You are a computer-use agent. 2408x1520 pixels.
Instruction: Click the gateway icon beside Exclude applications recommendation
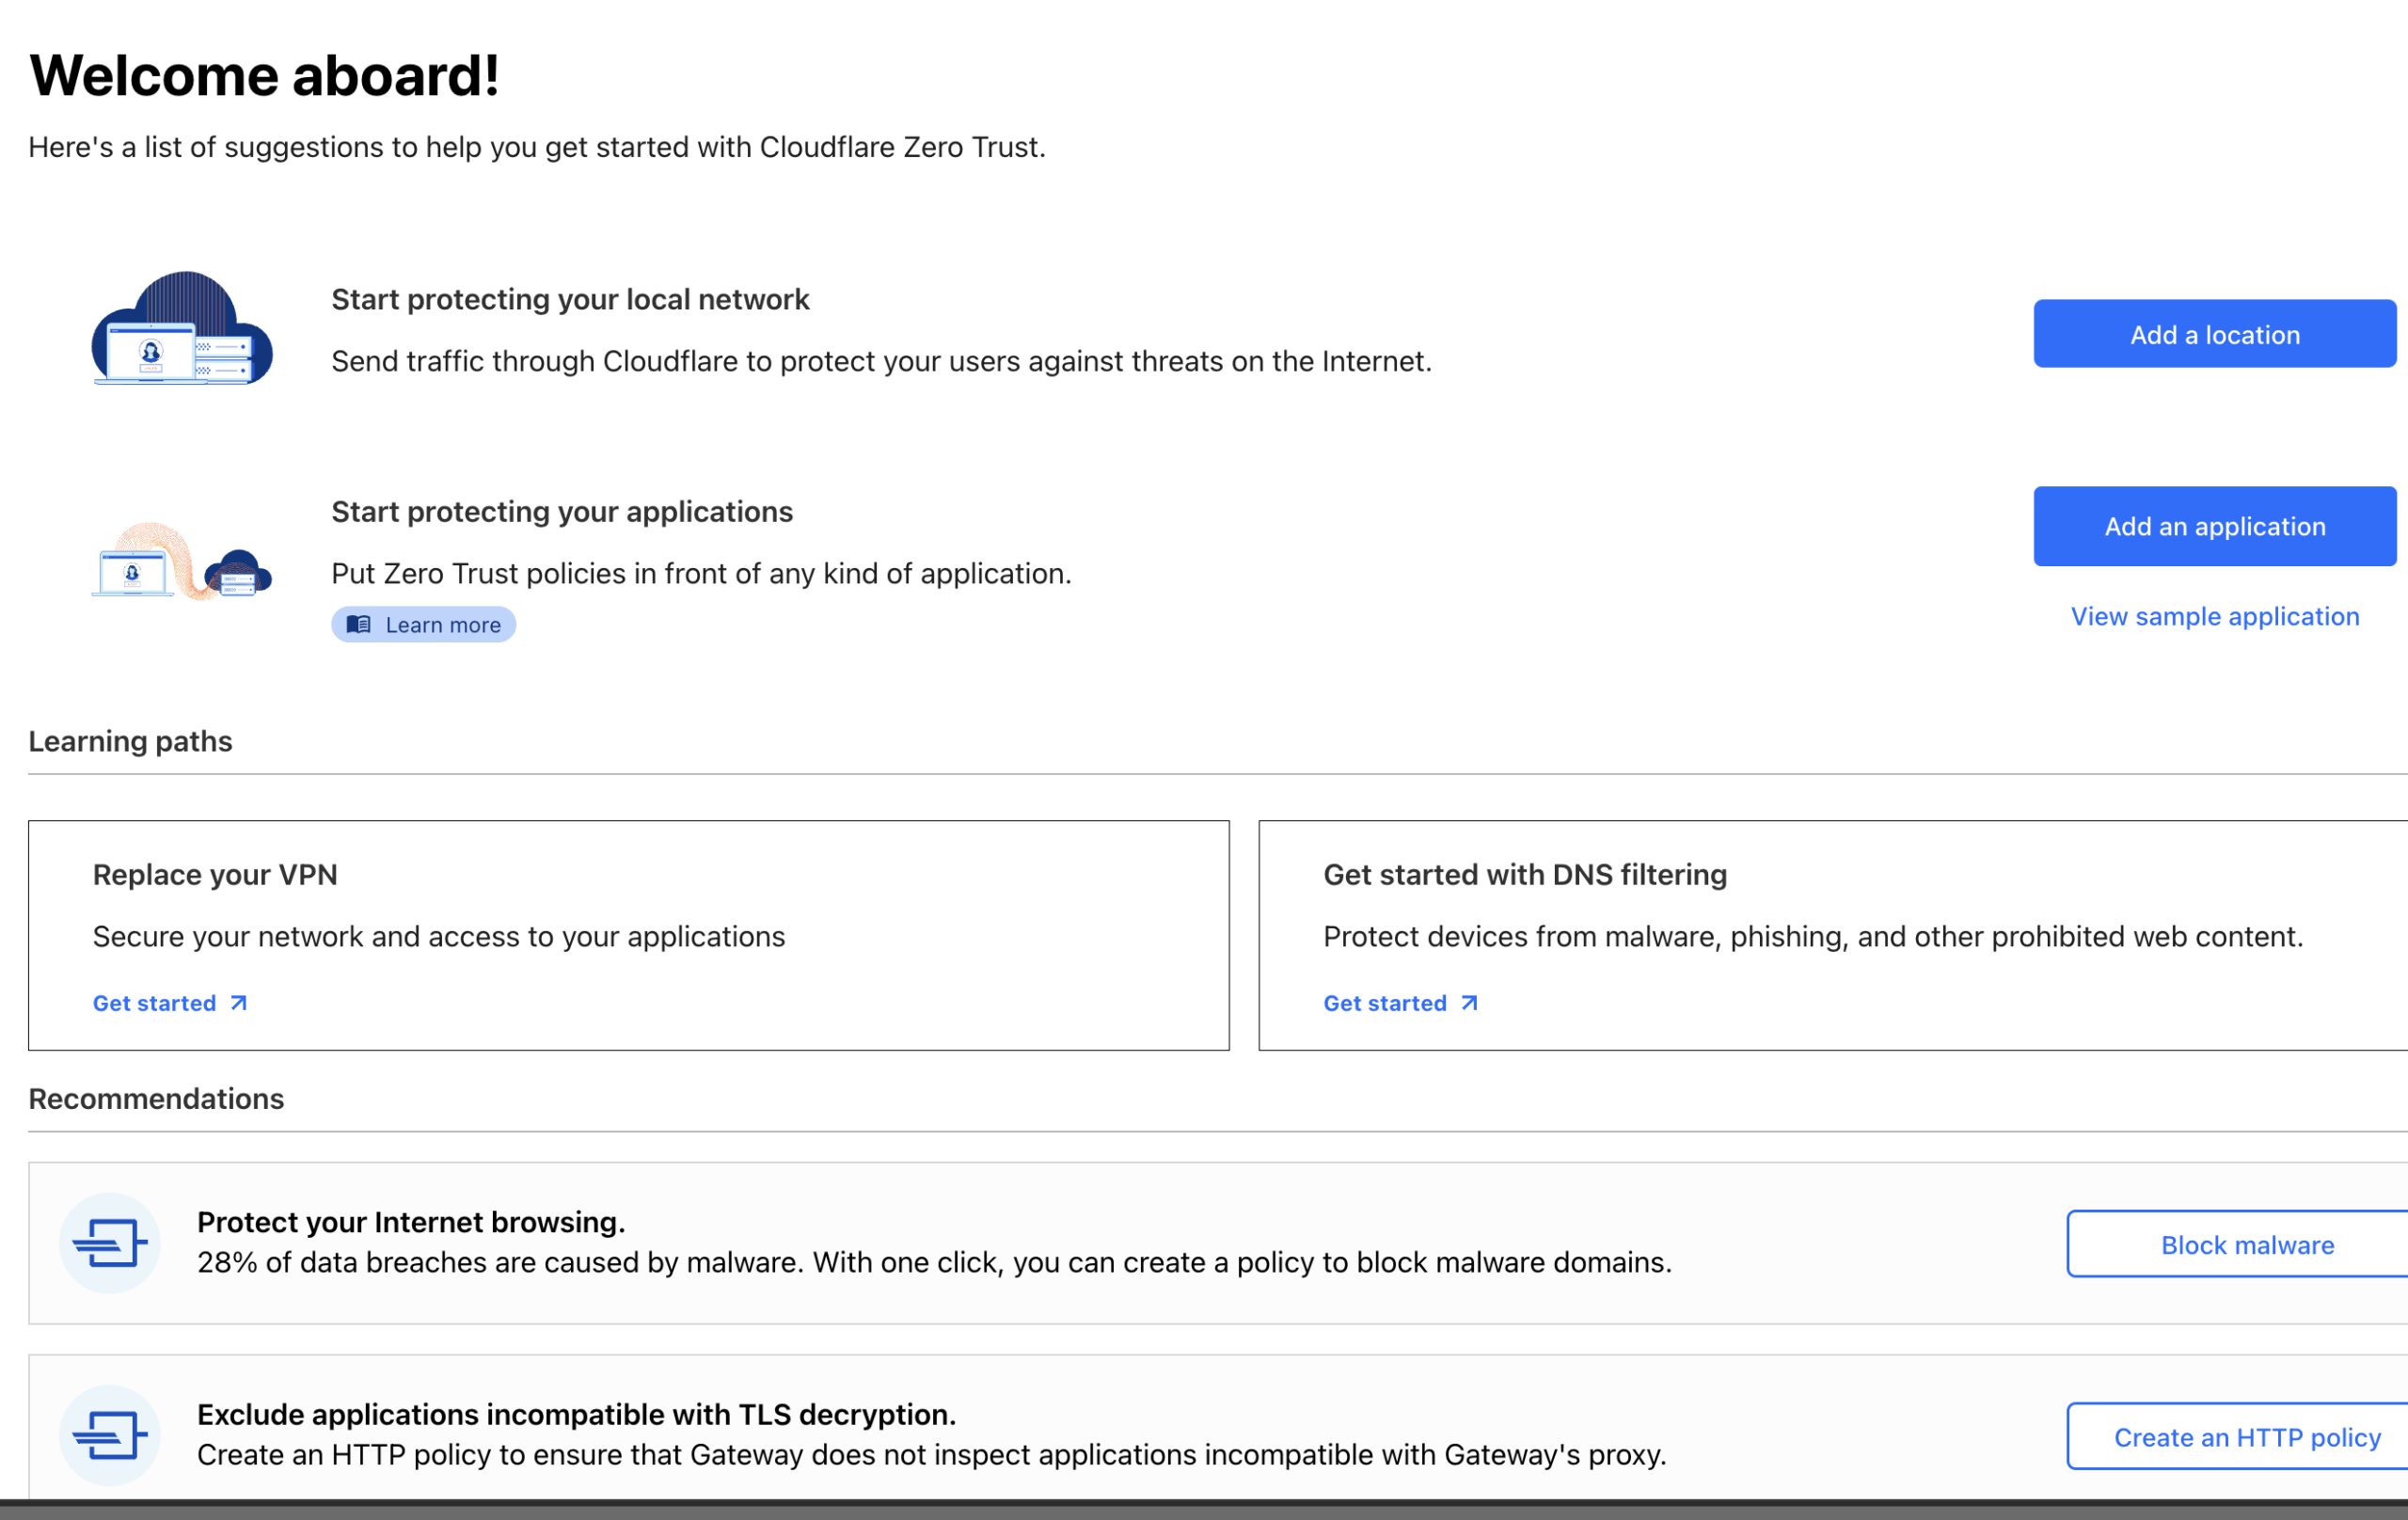pyautogui.click(x=110, y=1435)
